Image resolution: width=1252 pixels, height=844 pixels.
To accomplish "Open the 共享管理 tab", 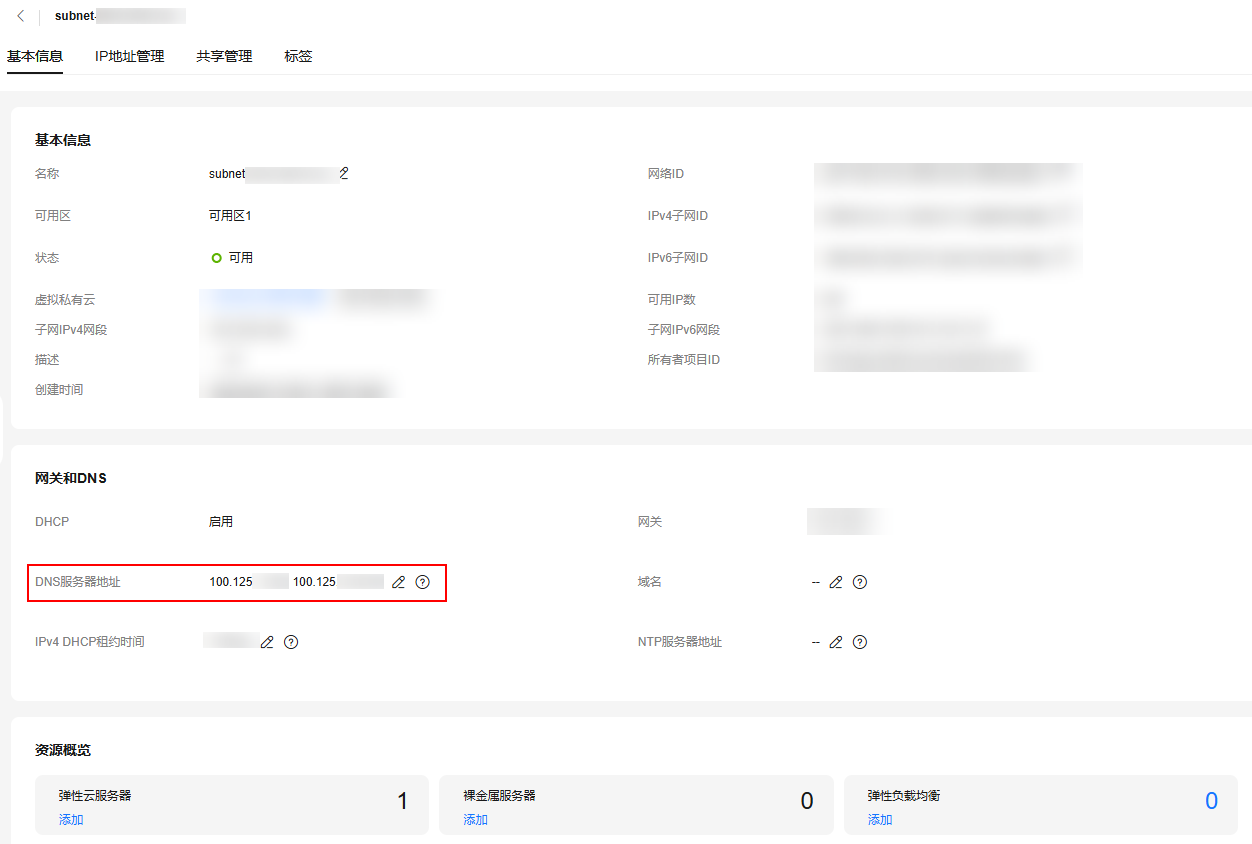I will 225,56.
